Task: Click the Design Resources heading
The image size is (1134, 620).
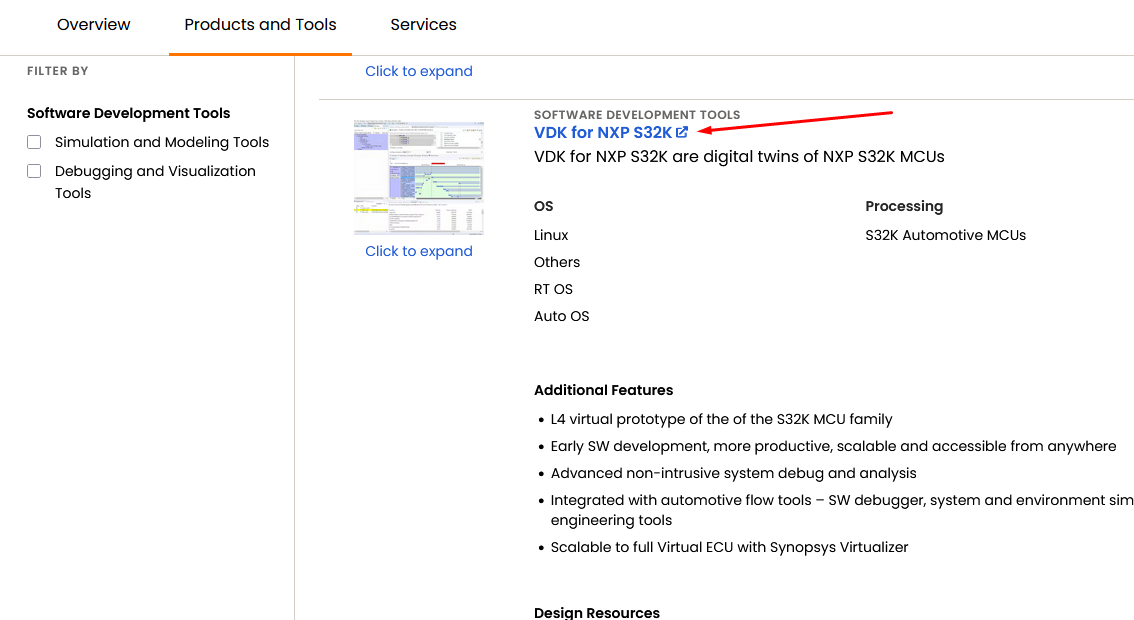Action: (597, 612)
